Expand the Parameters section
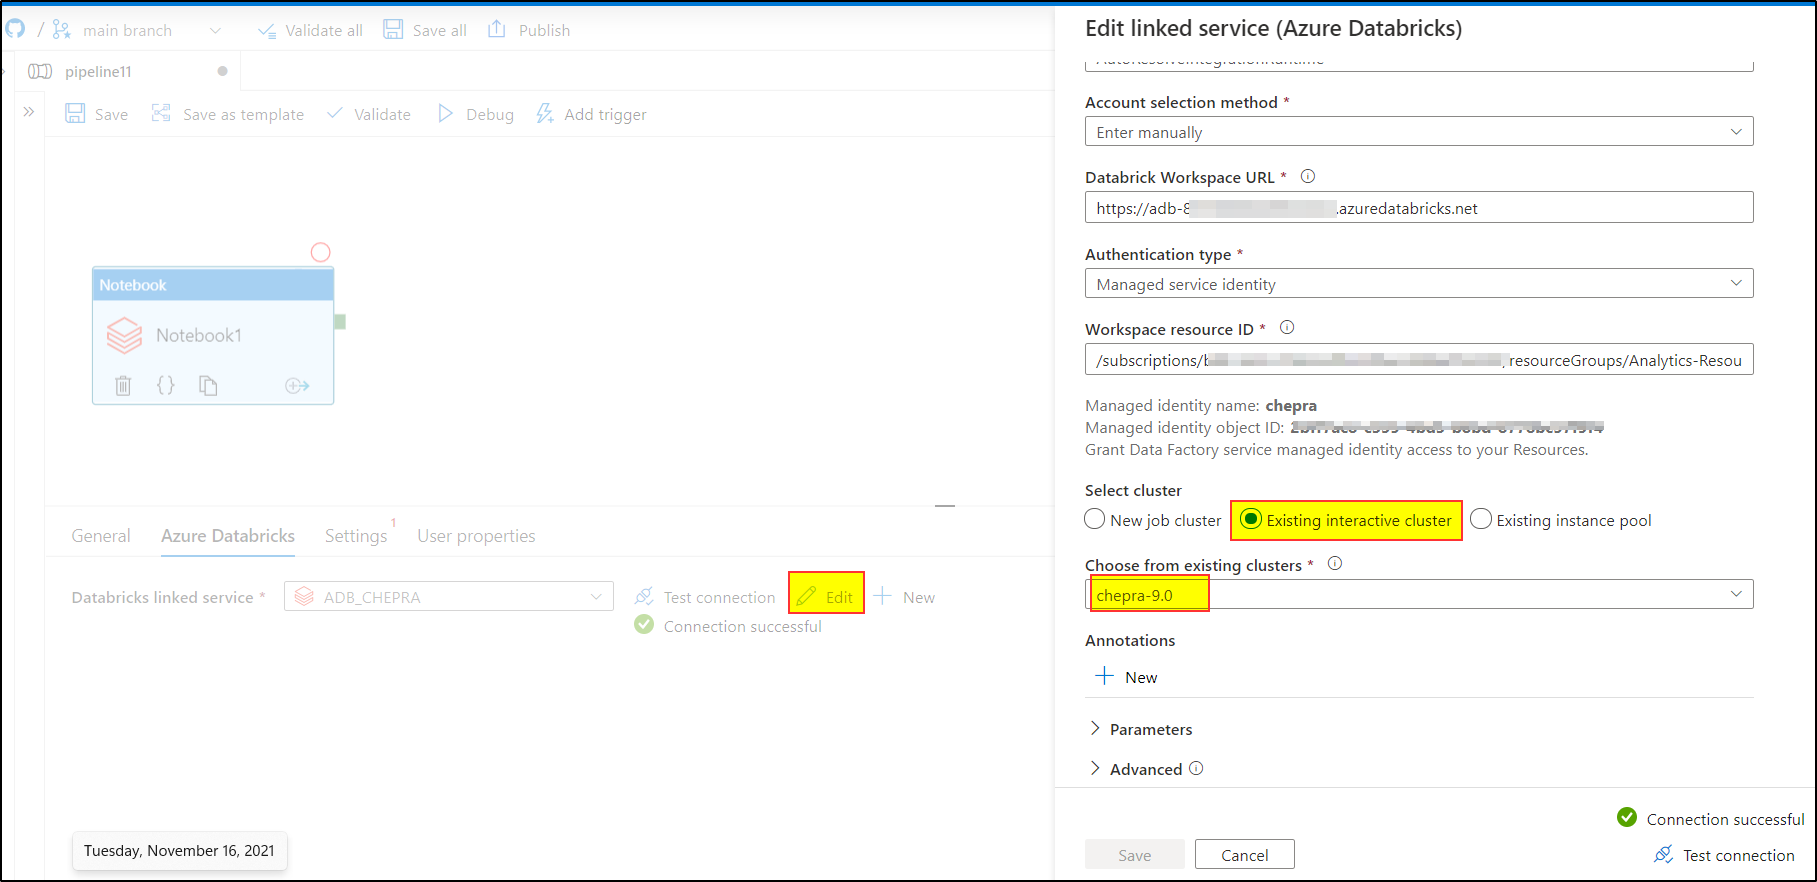Viewport: 1817px width, 882px height. click(1141, 729)
